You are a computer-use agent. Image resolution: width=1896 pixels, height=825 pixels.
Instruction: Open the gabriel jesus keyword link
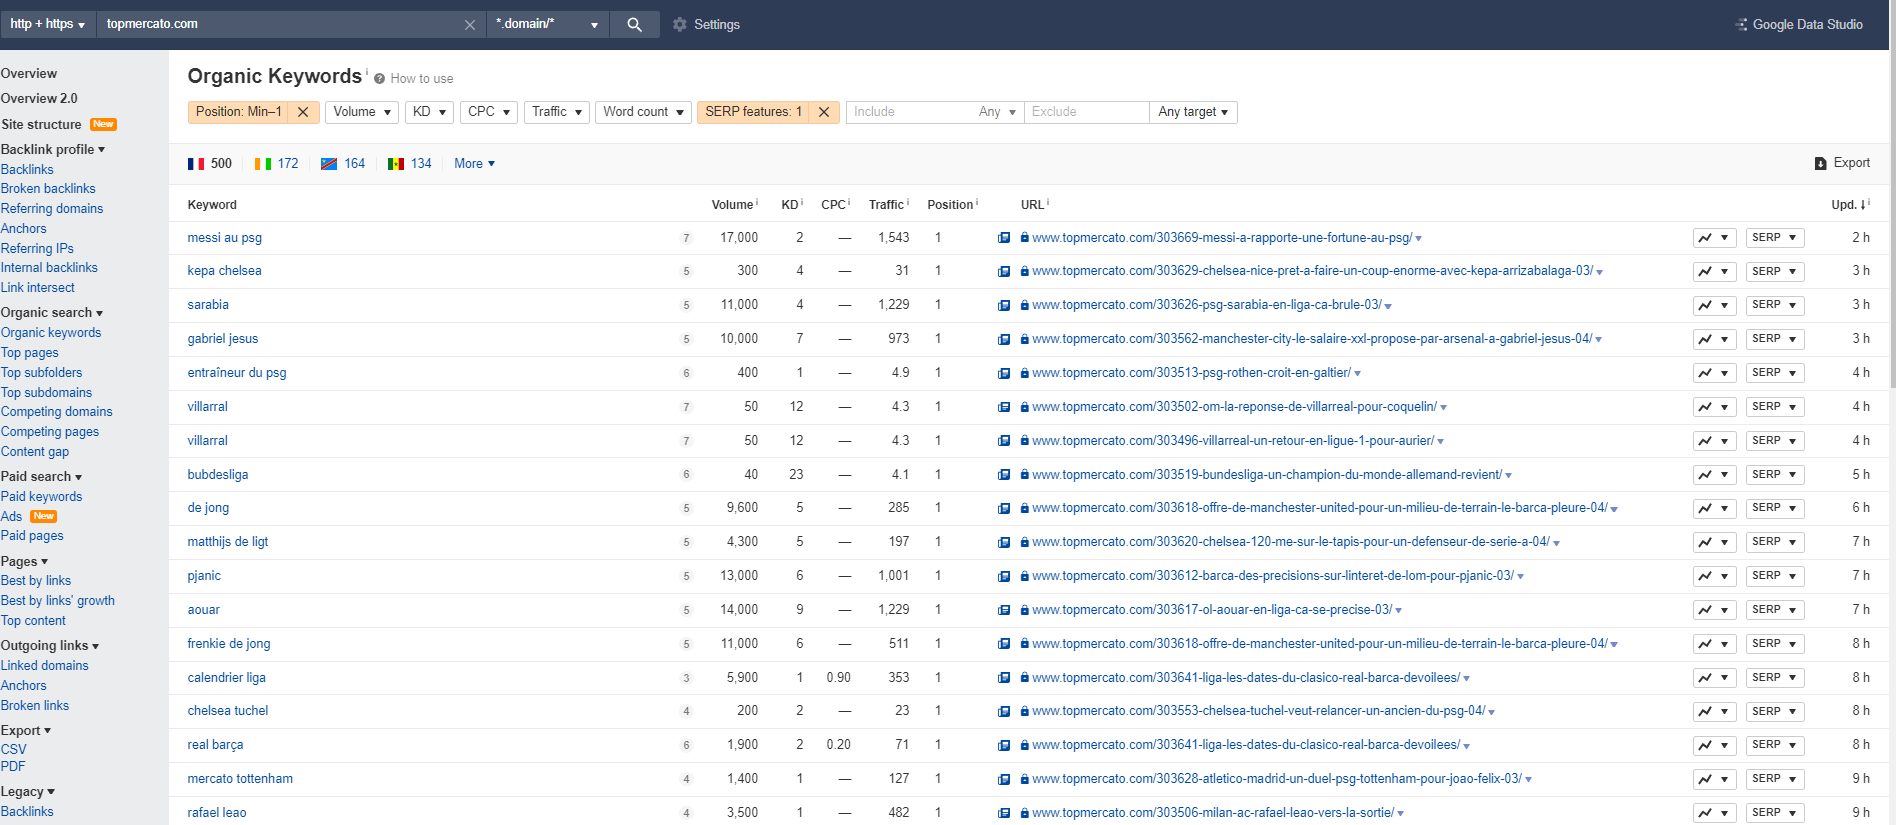[x=223, y=339]
